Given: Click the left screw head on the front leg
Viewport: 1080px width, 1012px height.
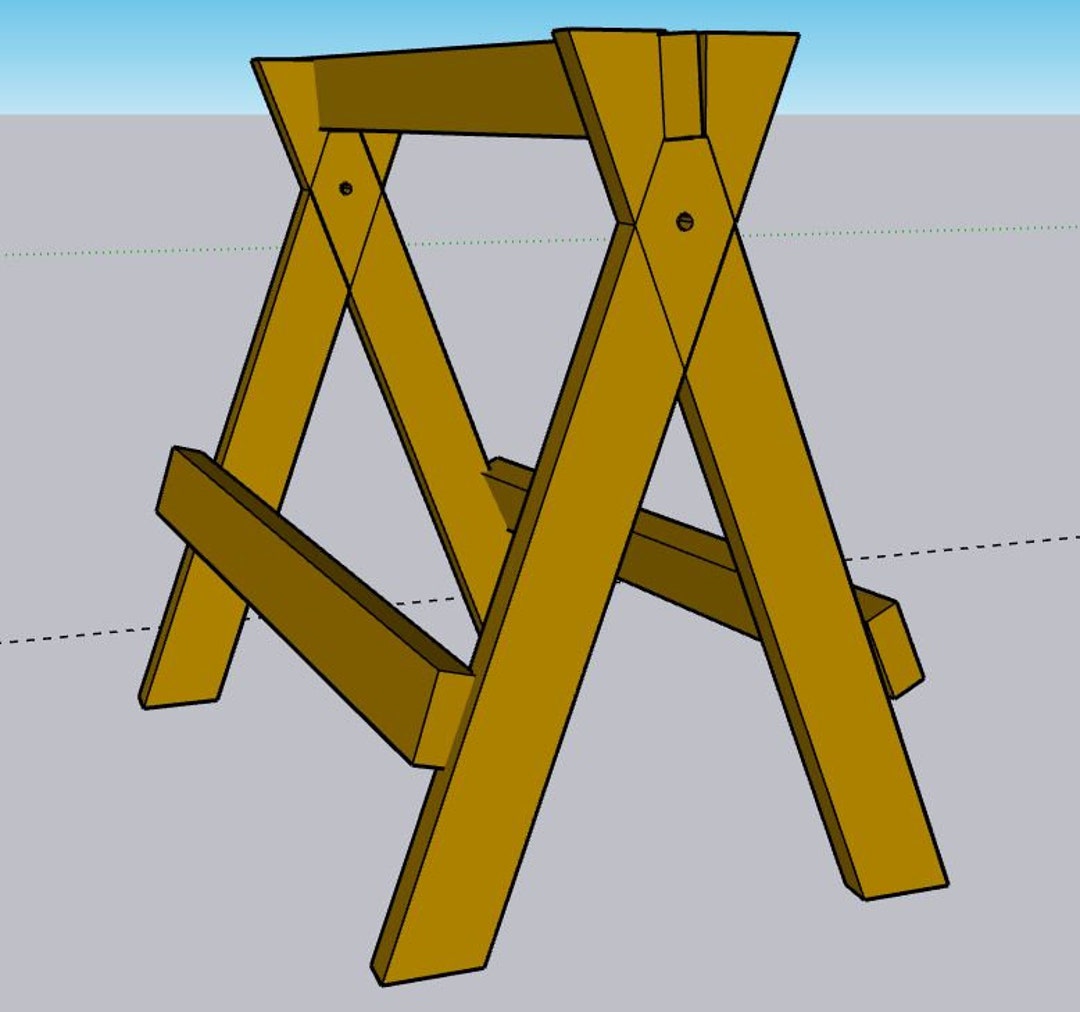Looking at the screenshot, I should tap(345, 185).
